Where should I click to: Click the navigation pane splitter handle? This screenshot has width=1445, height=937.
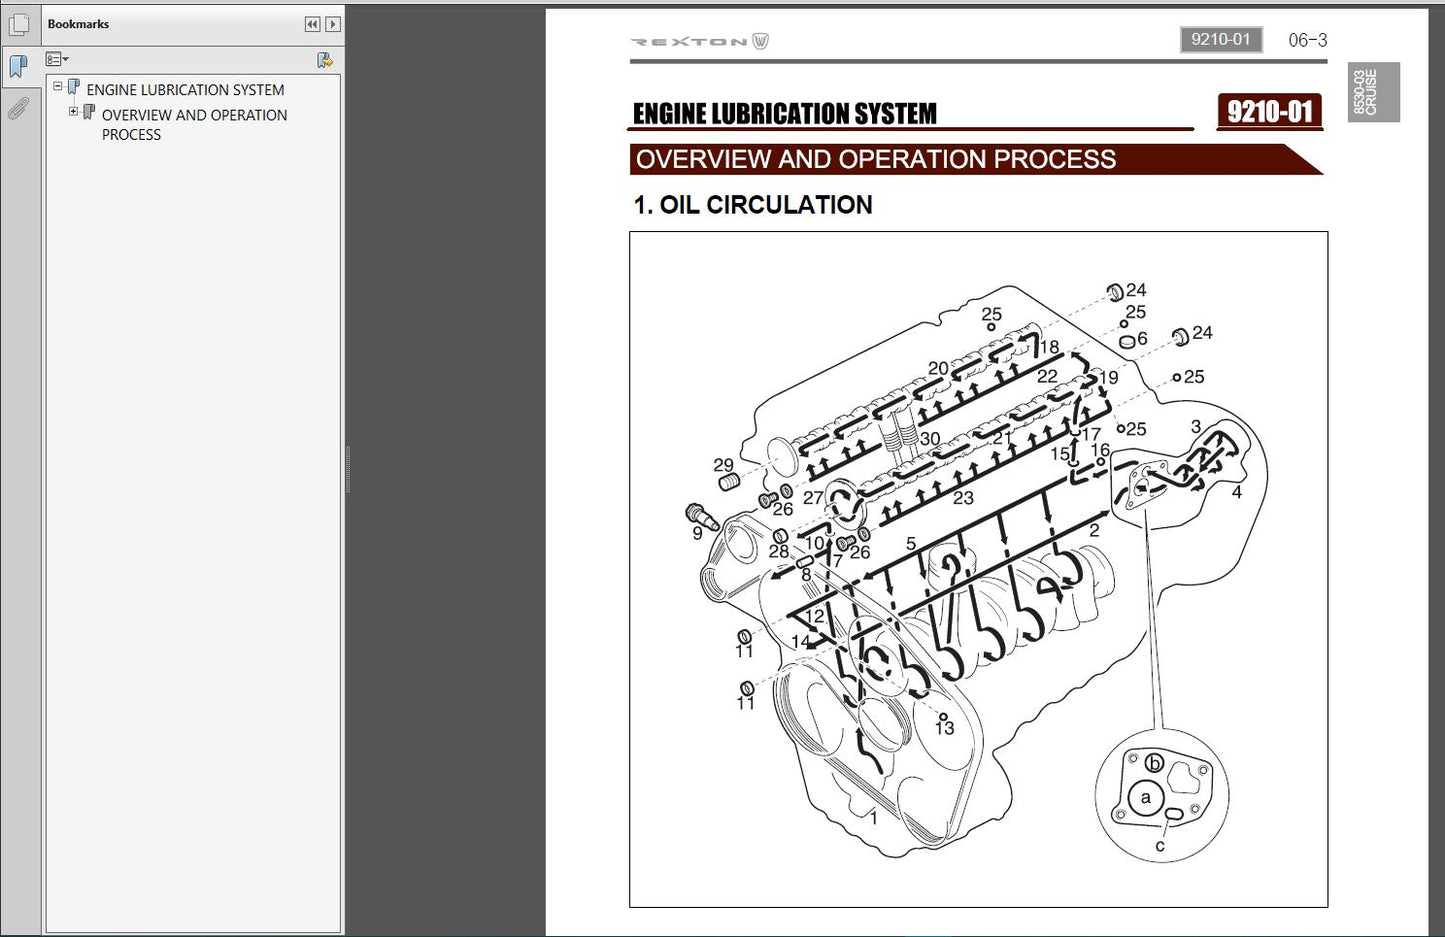pos(347,470)
